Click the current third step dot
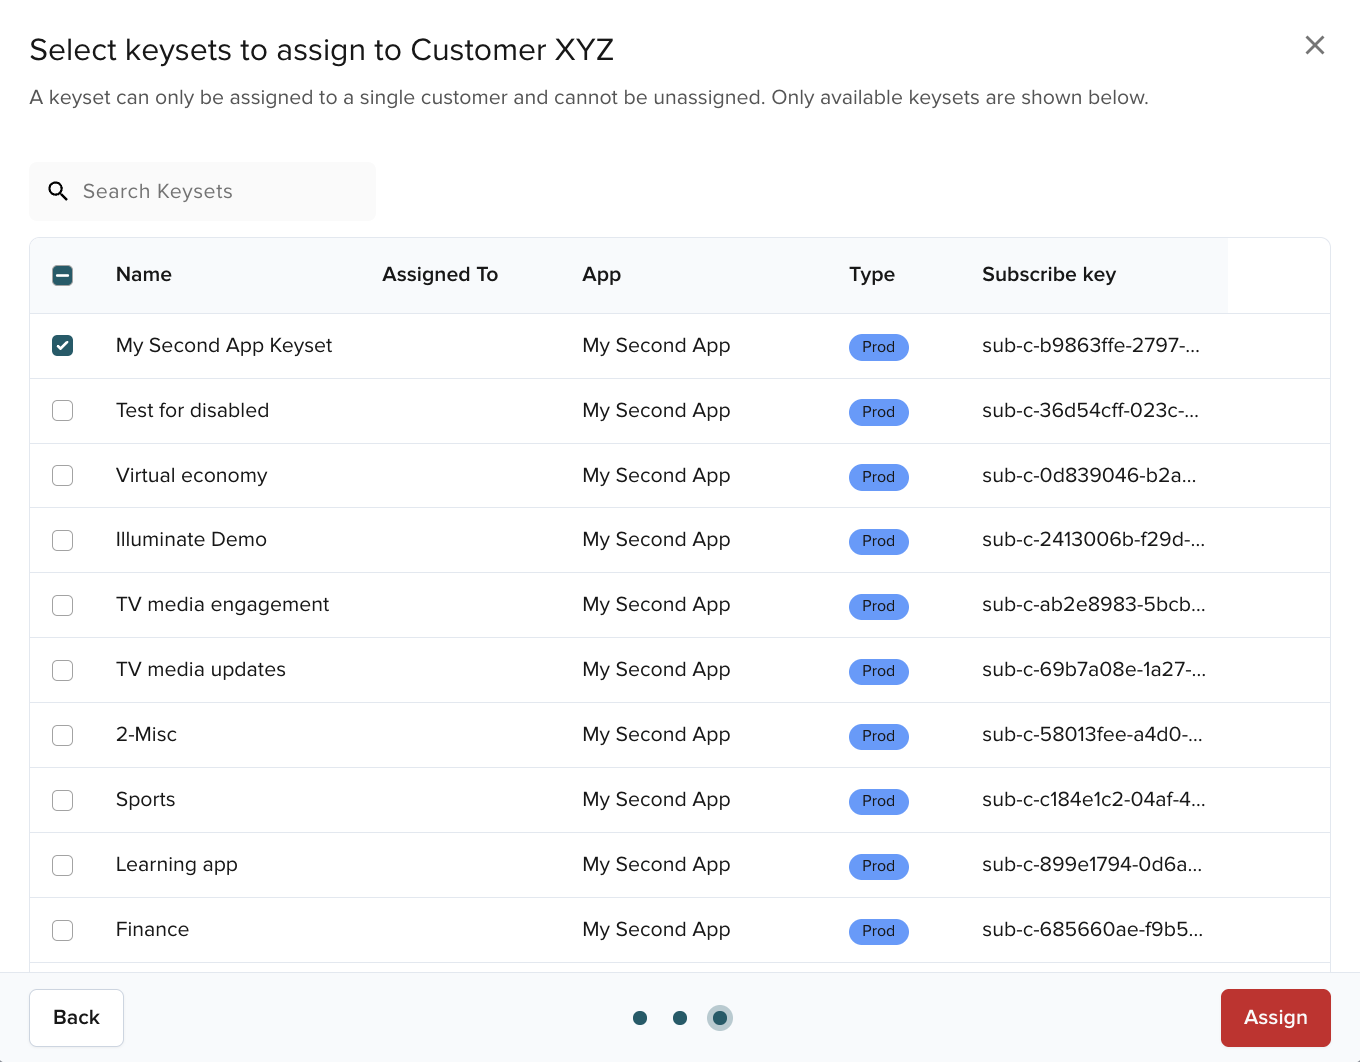Screen dimensions: 1360x1062 point(720,1018)
